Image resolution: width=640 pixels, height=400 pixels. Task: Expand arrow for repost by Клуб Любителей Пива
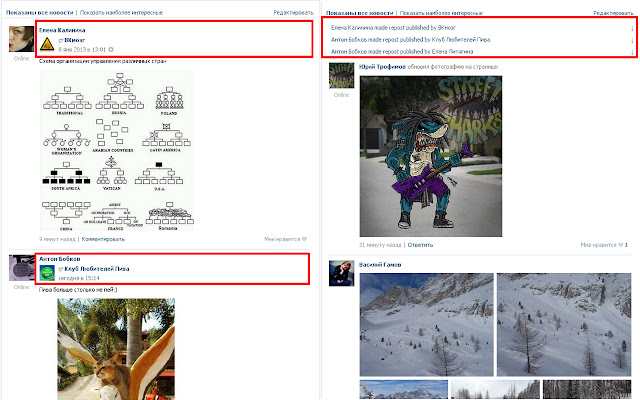[x=632, y=40]
